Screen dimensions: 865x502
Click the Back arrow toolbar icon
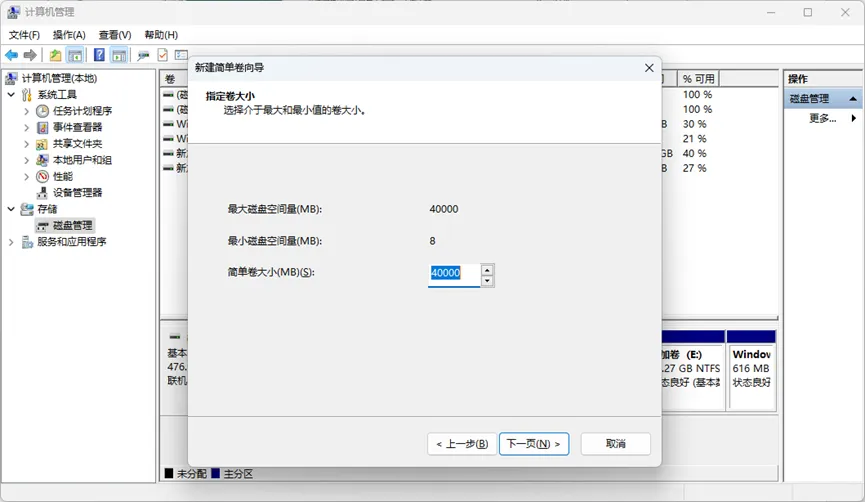pyautogui.click(x=11, y=55)
